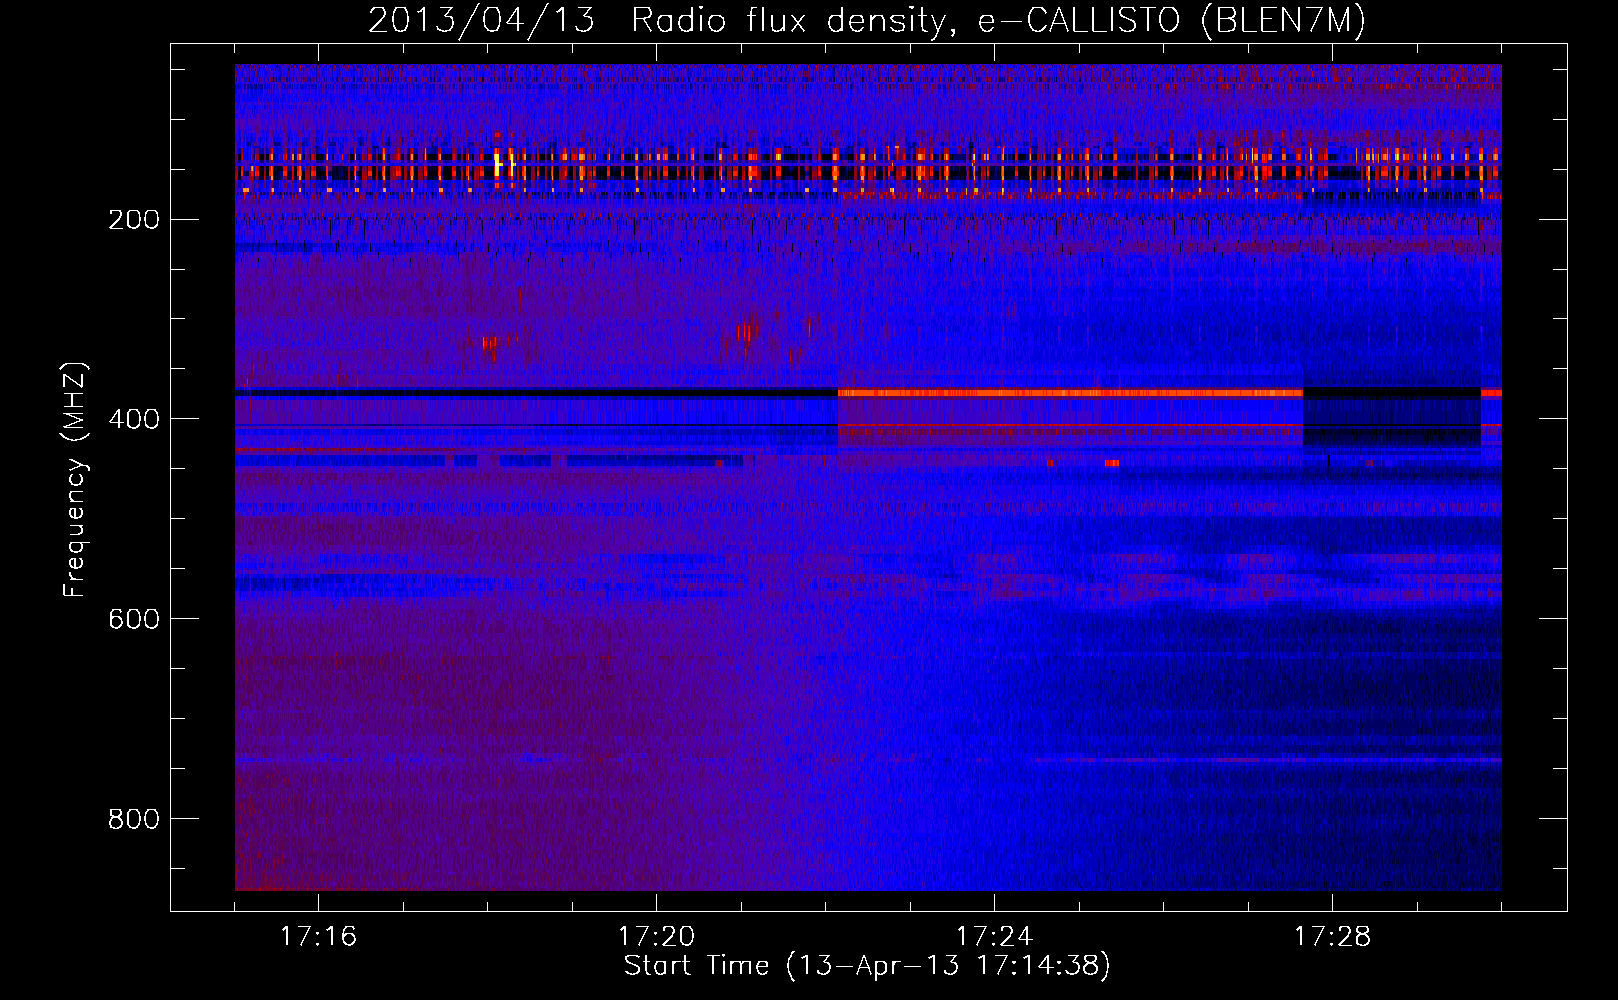Click the "Start Time (13-Apr-13 17:14:38)" label

point(867,966)
